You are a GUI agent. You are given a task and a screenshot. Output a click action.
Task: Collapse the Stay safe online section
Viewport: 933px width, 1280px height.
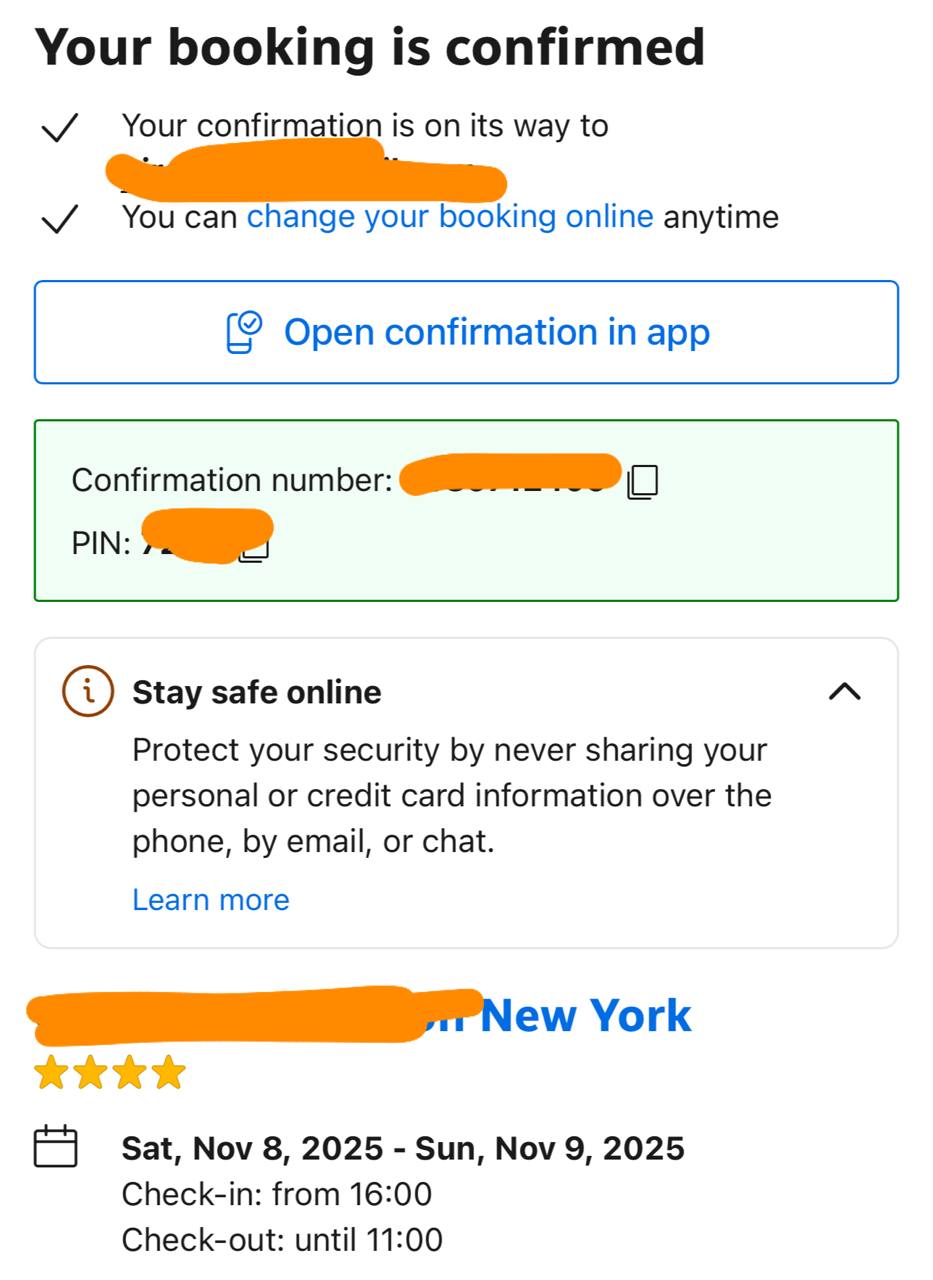[x=845, y=691]
